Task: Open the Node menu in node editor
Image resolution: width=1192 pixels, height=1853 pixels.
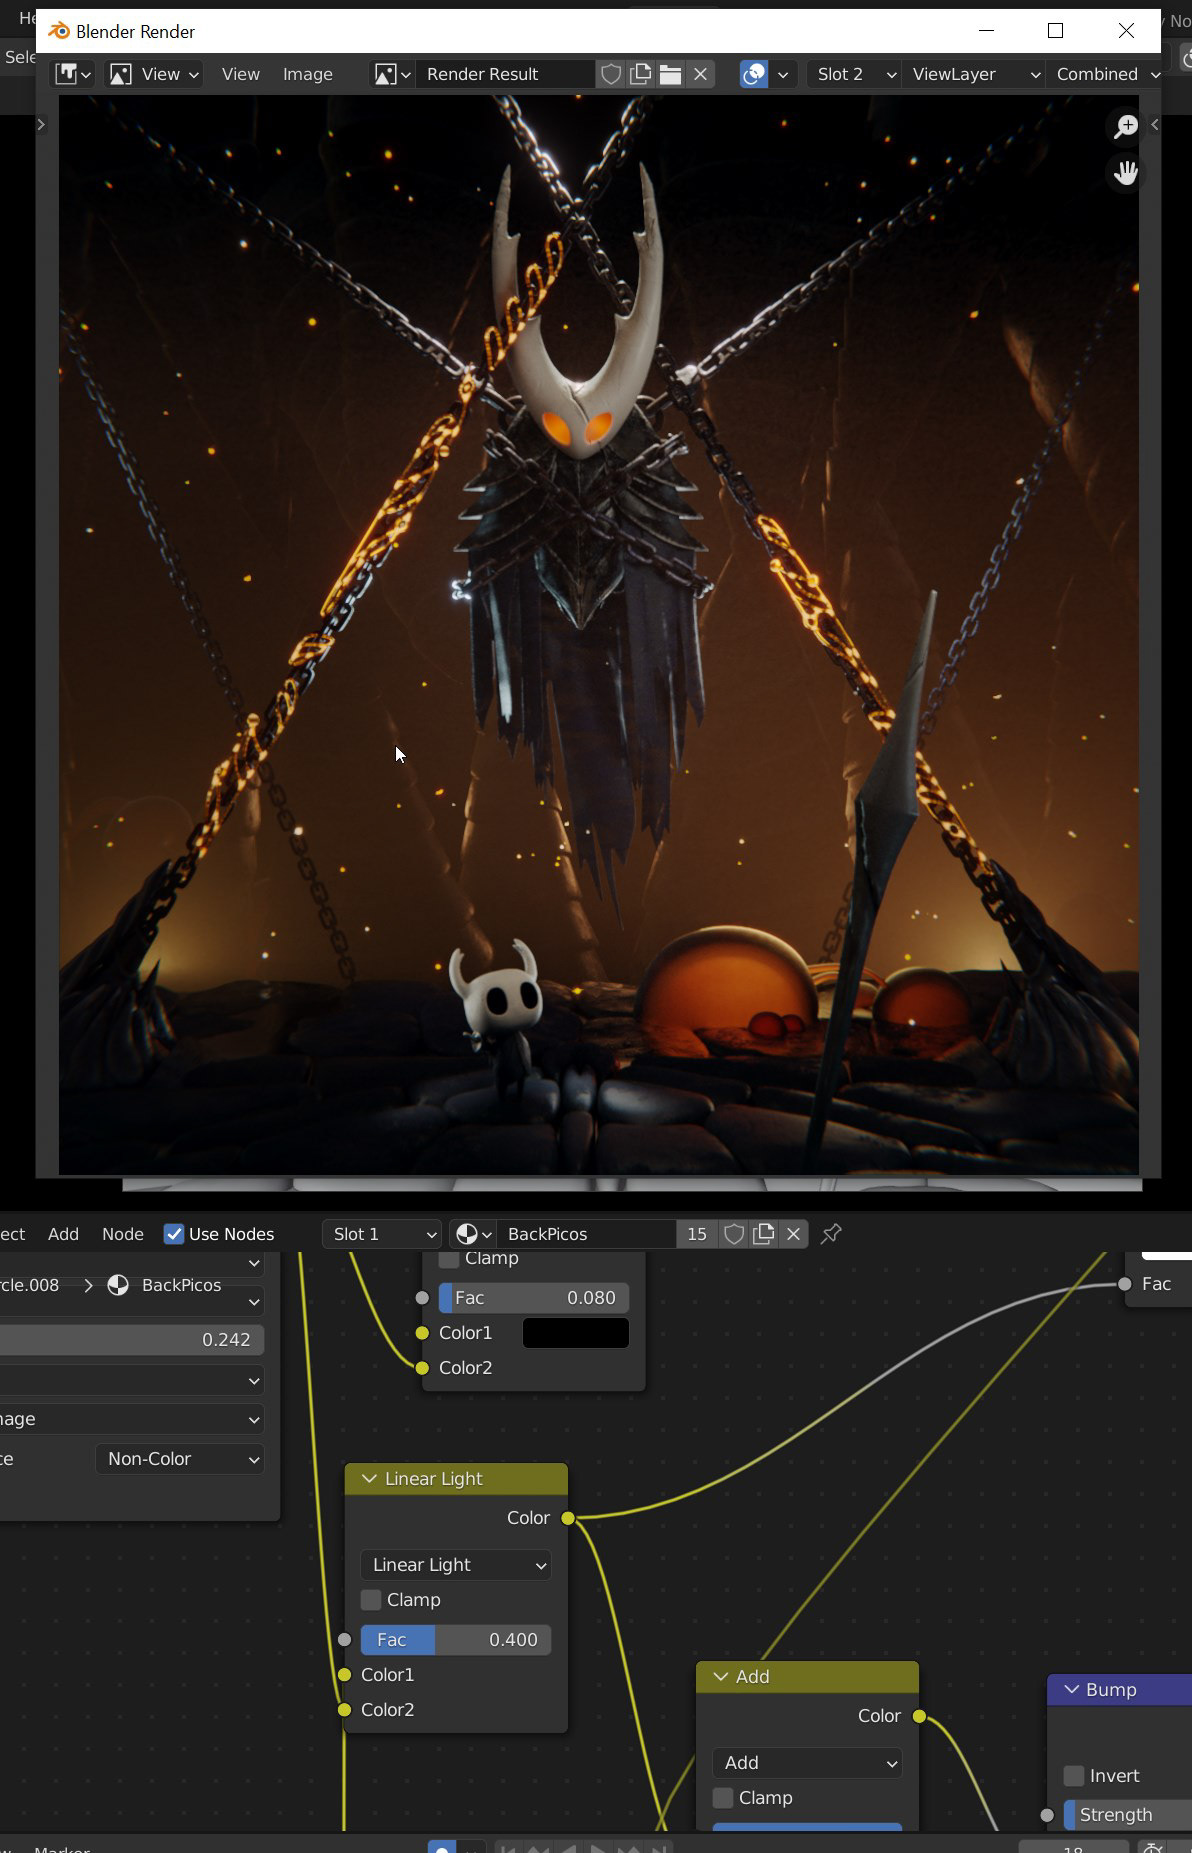Action: [x=123, y=1234]
